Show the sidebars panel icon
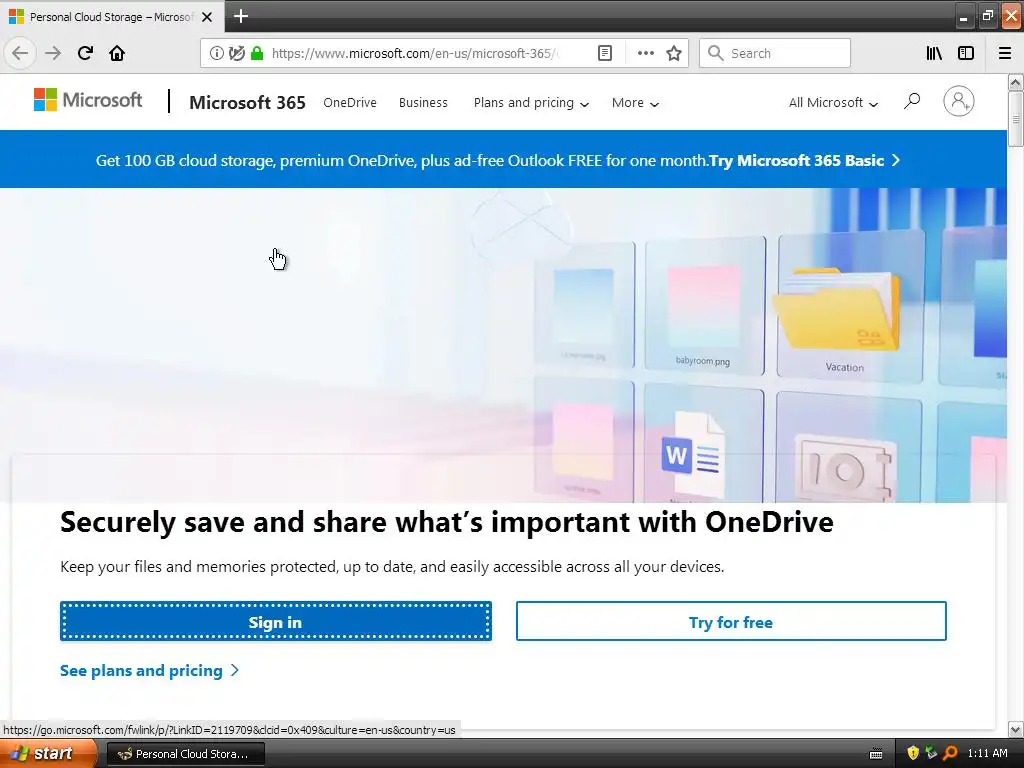The width and height of the screenshot is (1024, 768). 966,54
